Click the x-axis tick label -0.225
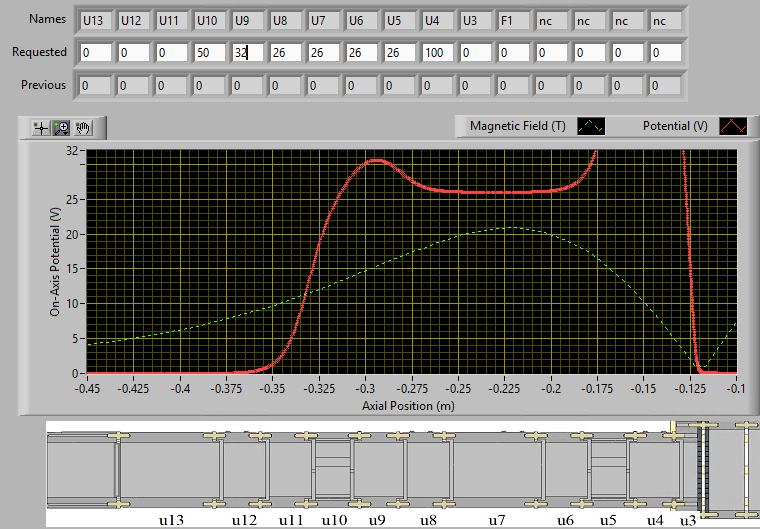 505,389
